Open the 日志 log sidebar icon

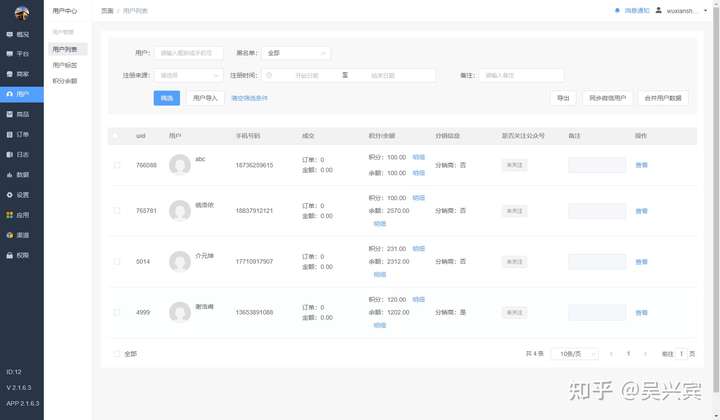tap(10, 155)
